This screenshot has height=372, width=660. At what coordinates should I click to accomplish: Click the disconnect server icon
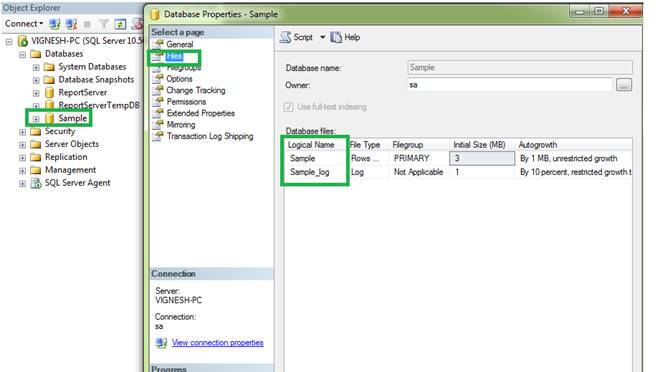pos(71,24)
